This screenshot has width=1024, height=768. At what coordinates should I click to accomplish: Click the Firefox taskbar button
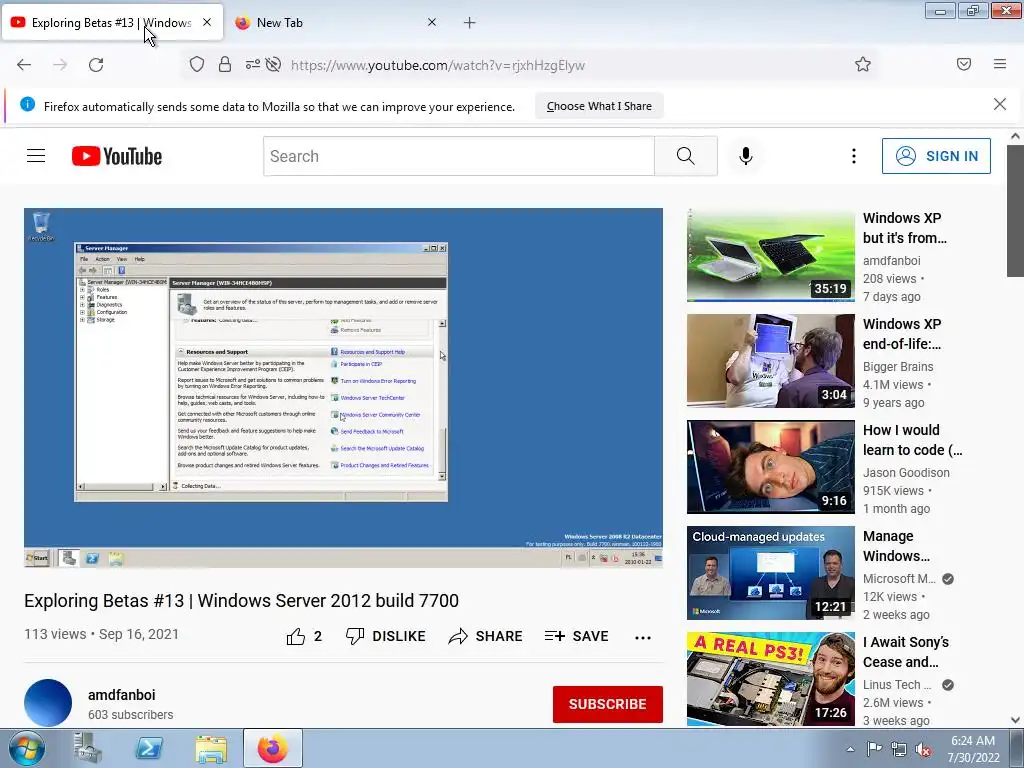273,748
